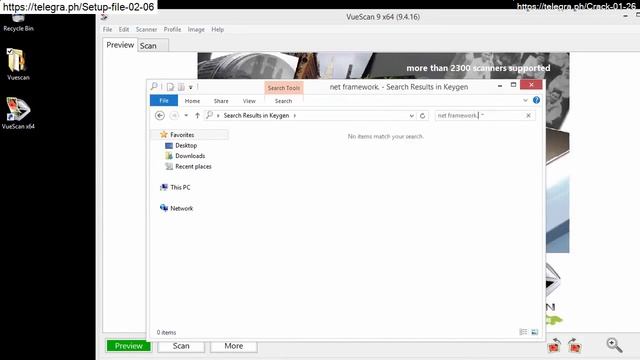Expand address bar history dropdown

coord(411,116)
